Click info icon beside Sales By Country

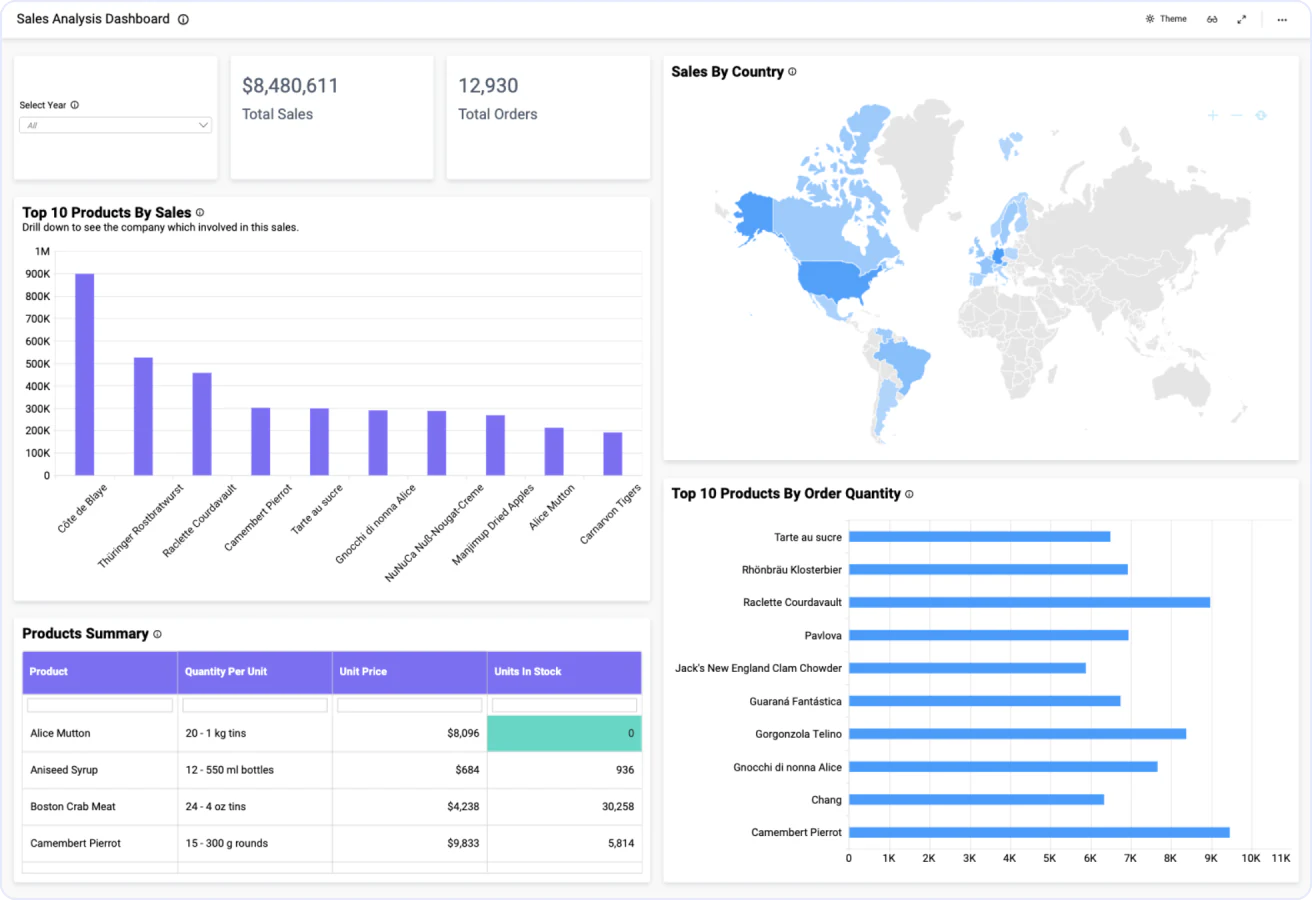pos(792,72)
